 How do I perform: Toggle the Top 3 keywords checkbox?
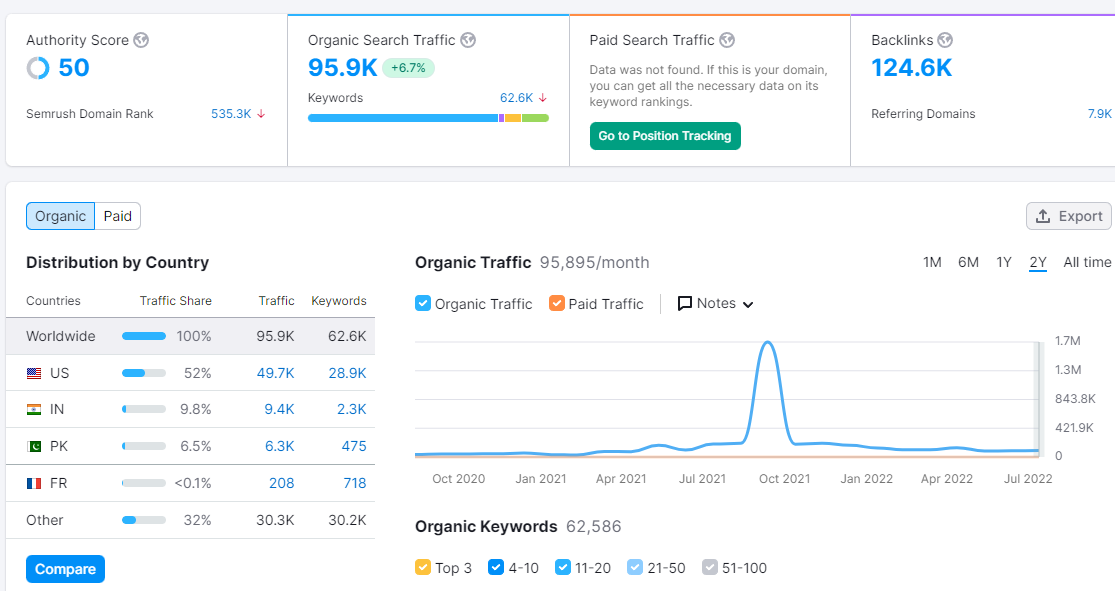pos(423,568)
